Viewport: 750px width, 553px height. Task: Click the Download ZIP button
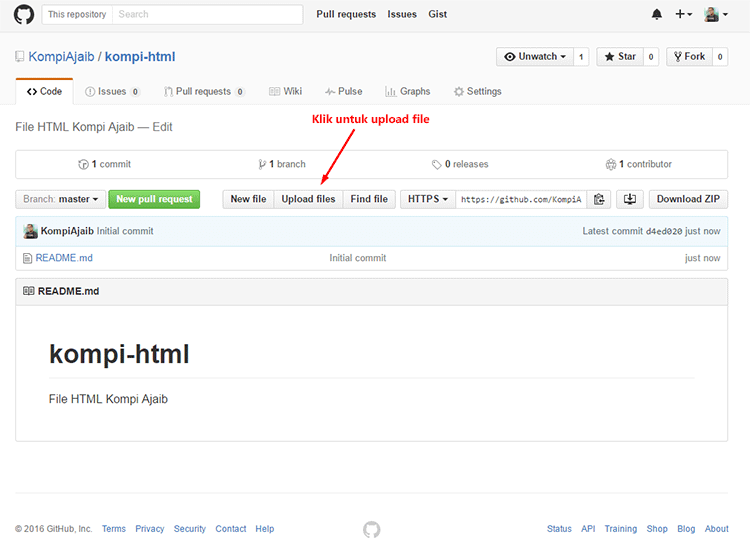tap(688, 199)
